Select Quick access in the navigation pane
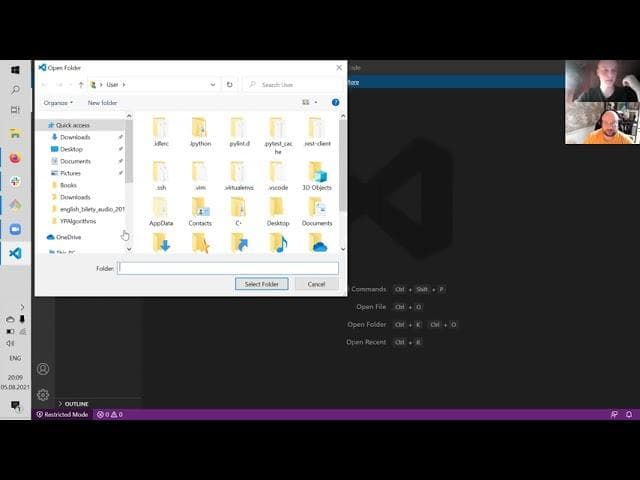 [73, 125]
